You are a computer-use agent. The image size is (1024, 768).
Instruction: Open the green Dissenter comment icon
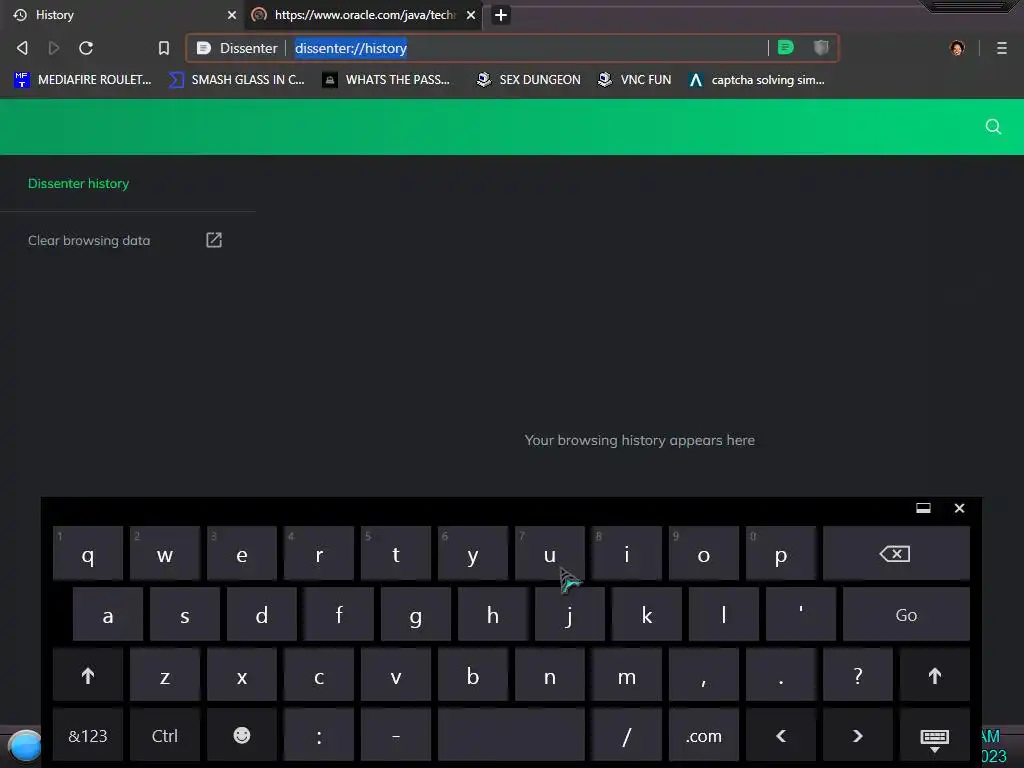point(786,47)
